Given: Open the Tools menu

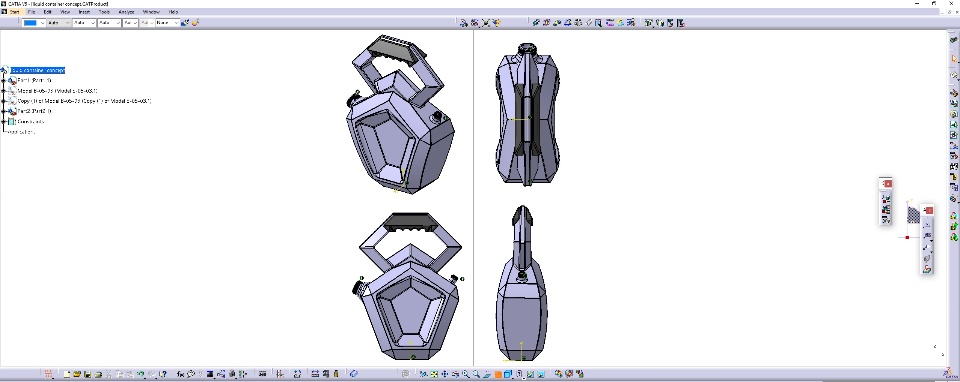Looking at the screenshot, I should [x=105, y=12].
